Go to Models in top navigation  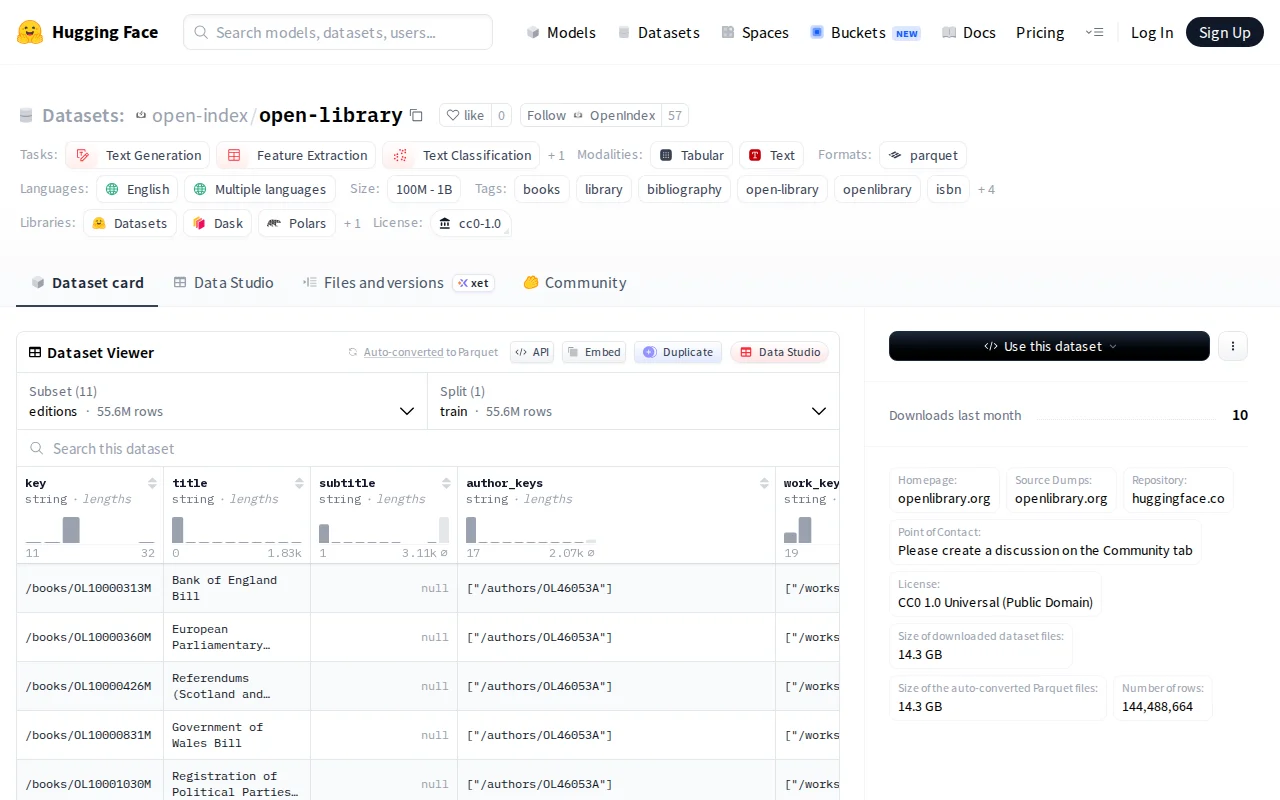[x=561, y=32]
